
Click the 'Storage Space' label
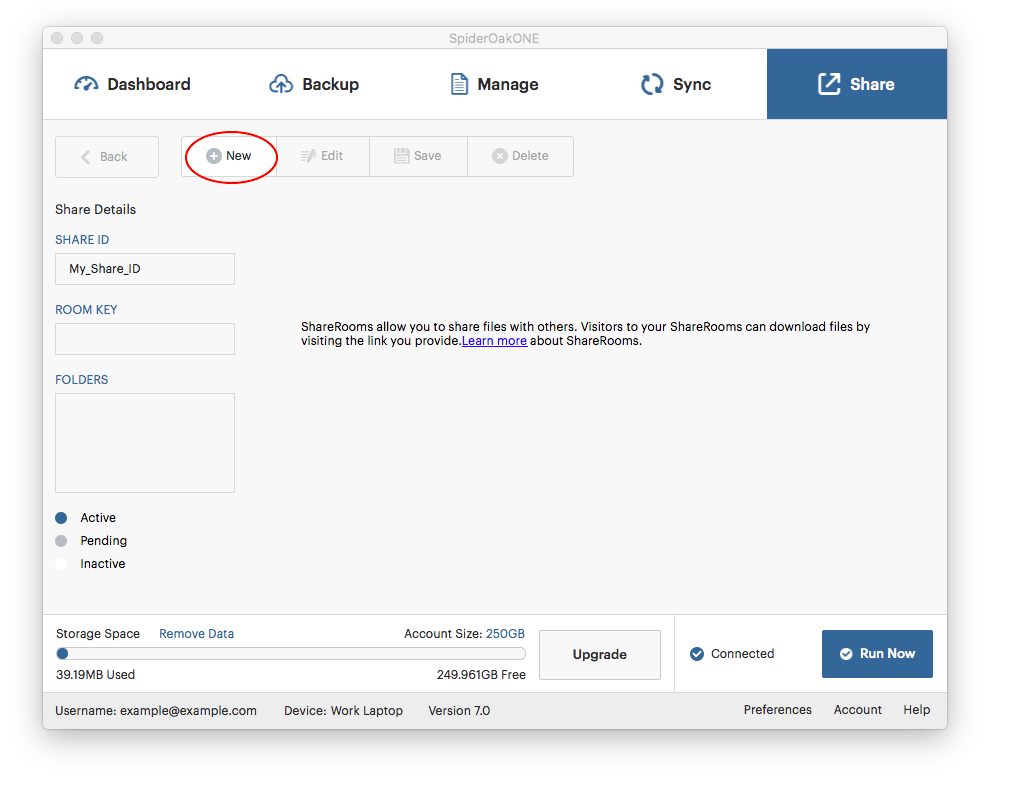coord(98,634)
